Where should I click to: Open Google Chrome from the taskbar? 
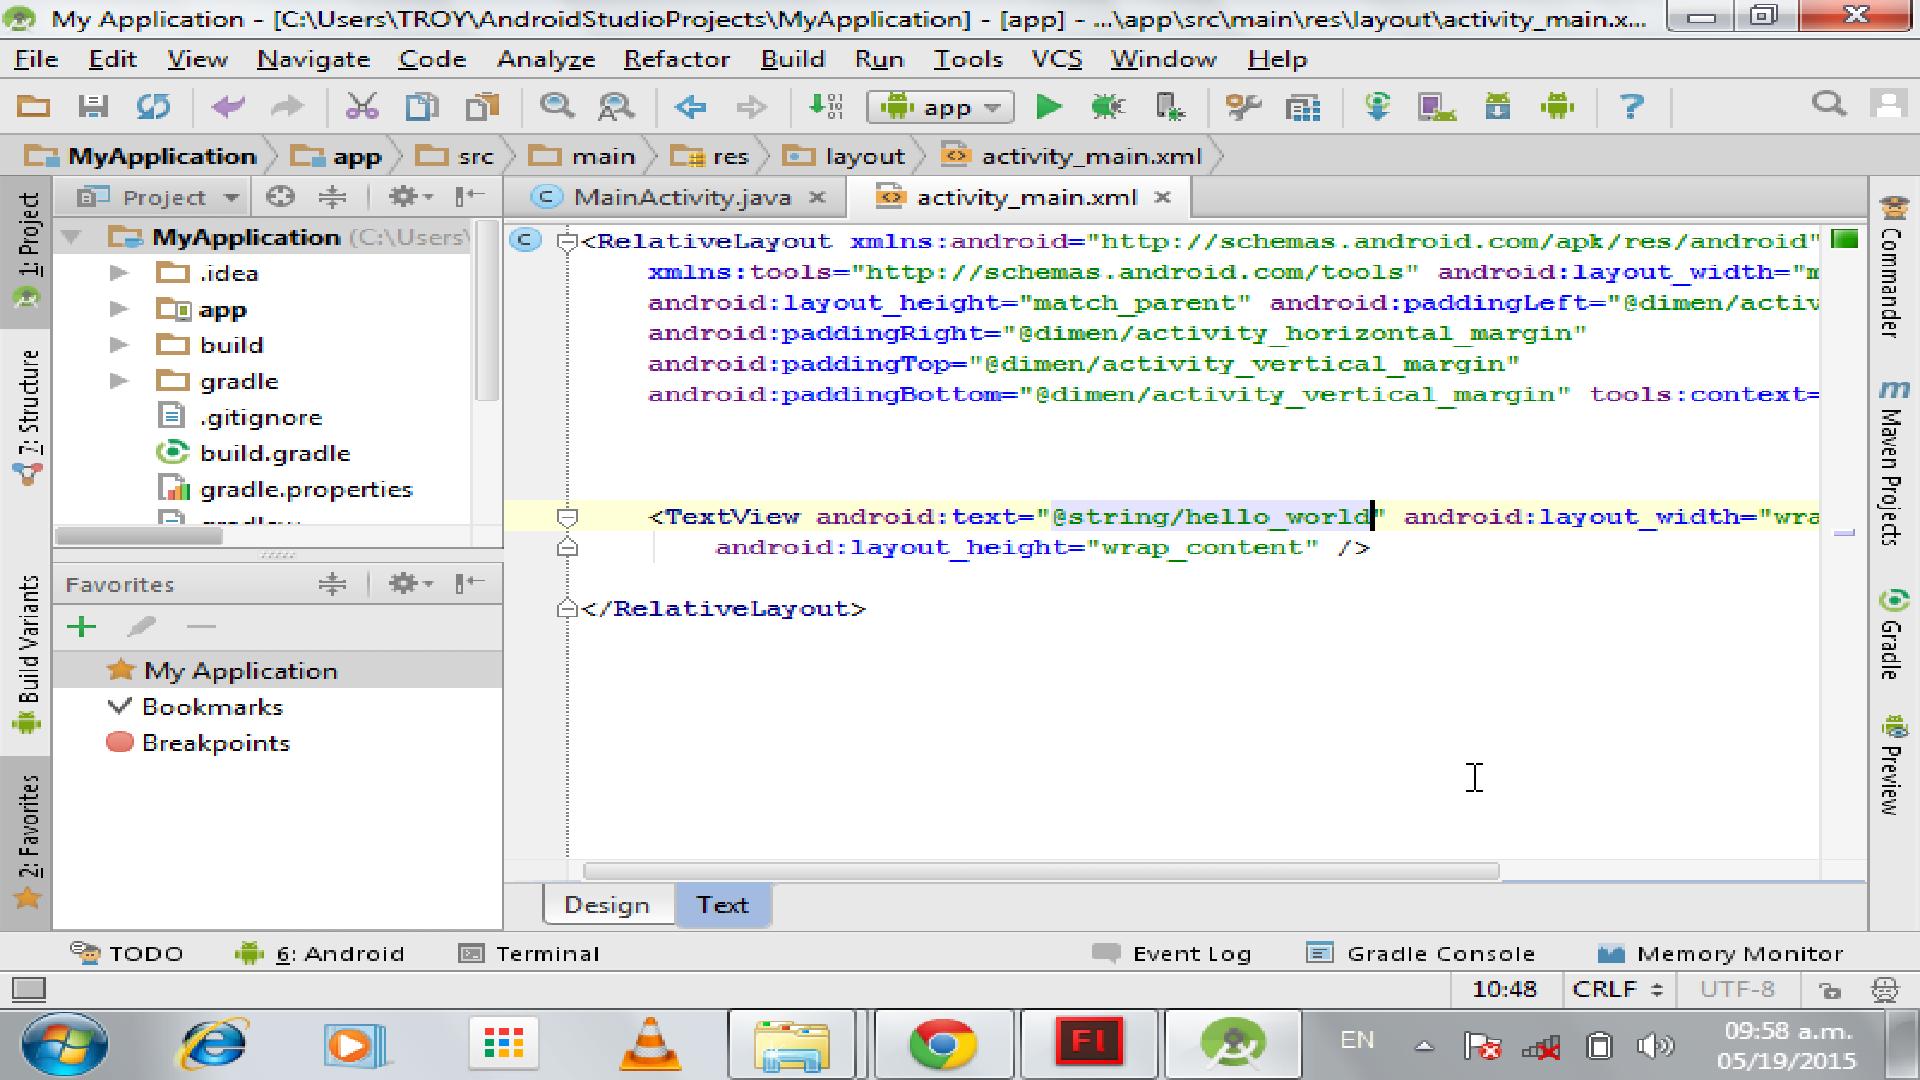point(942,1045)
